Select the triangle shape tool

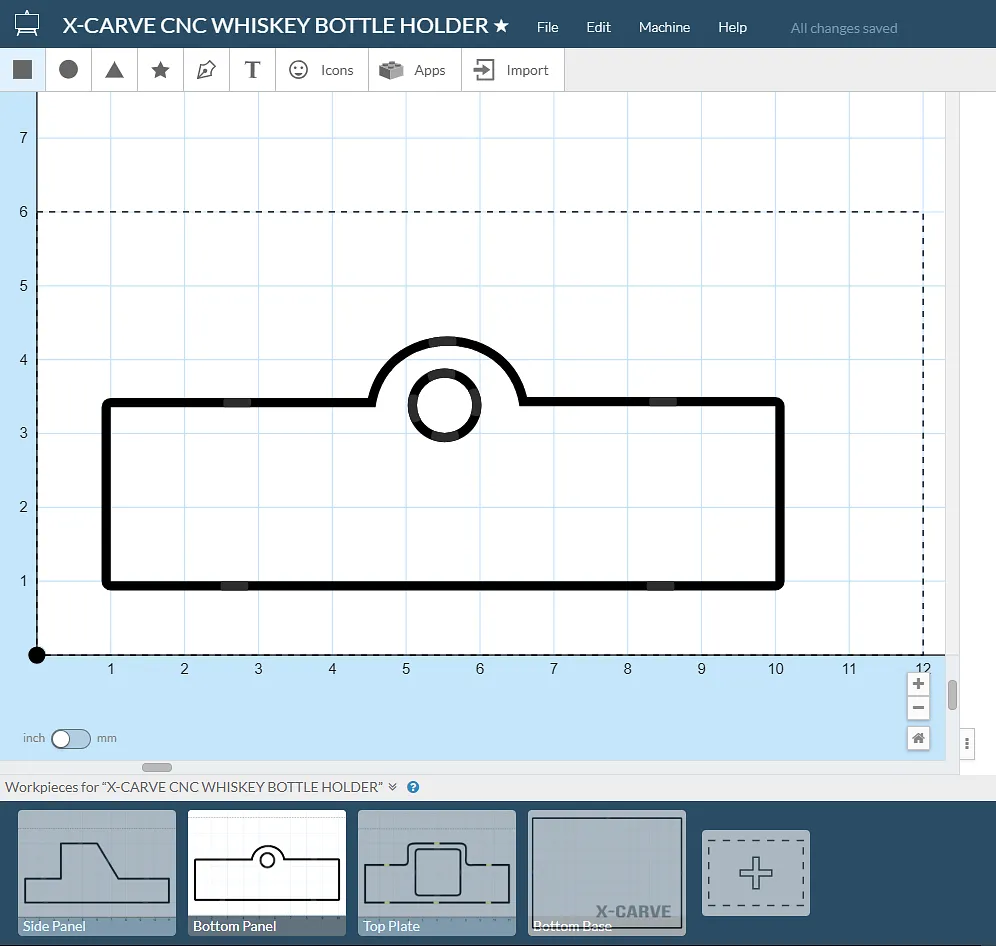pos(115,70)
